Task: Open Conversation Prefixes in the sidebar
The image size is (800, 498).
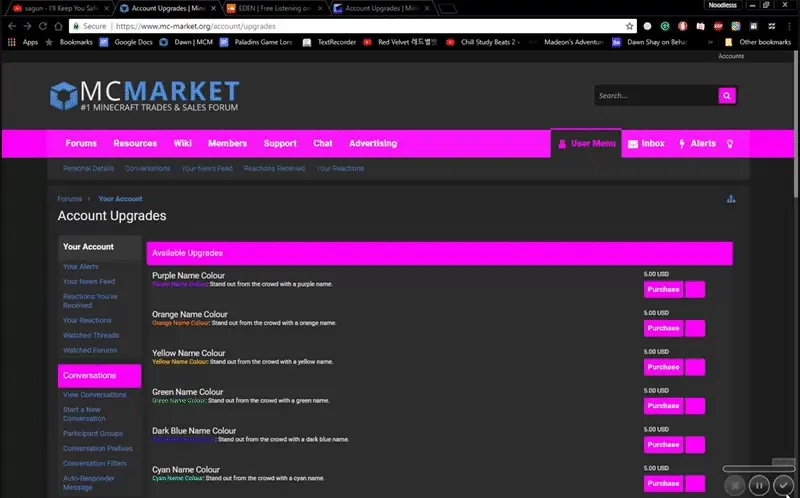Action: point(97,449)
